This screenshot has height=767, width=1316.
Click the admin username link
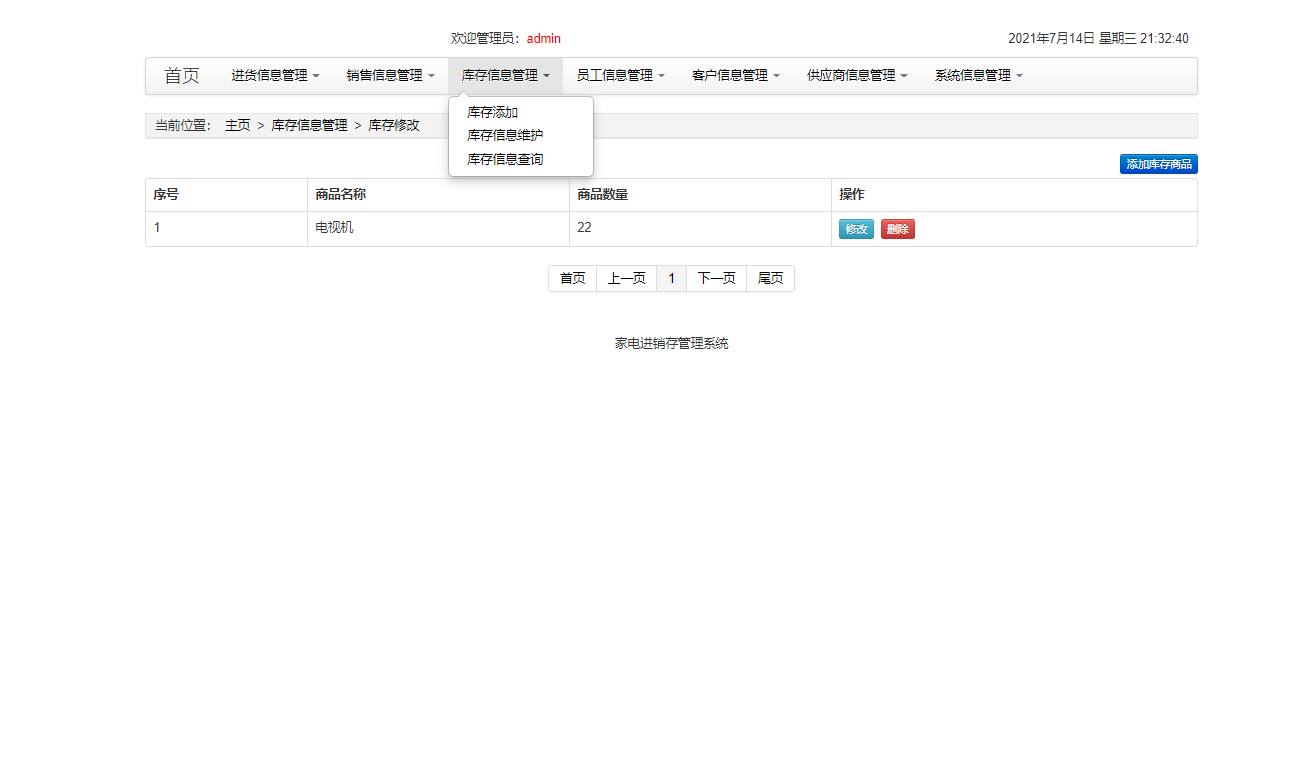[544, 38]
